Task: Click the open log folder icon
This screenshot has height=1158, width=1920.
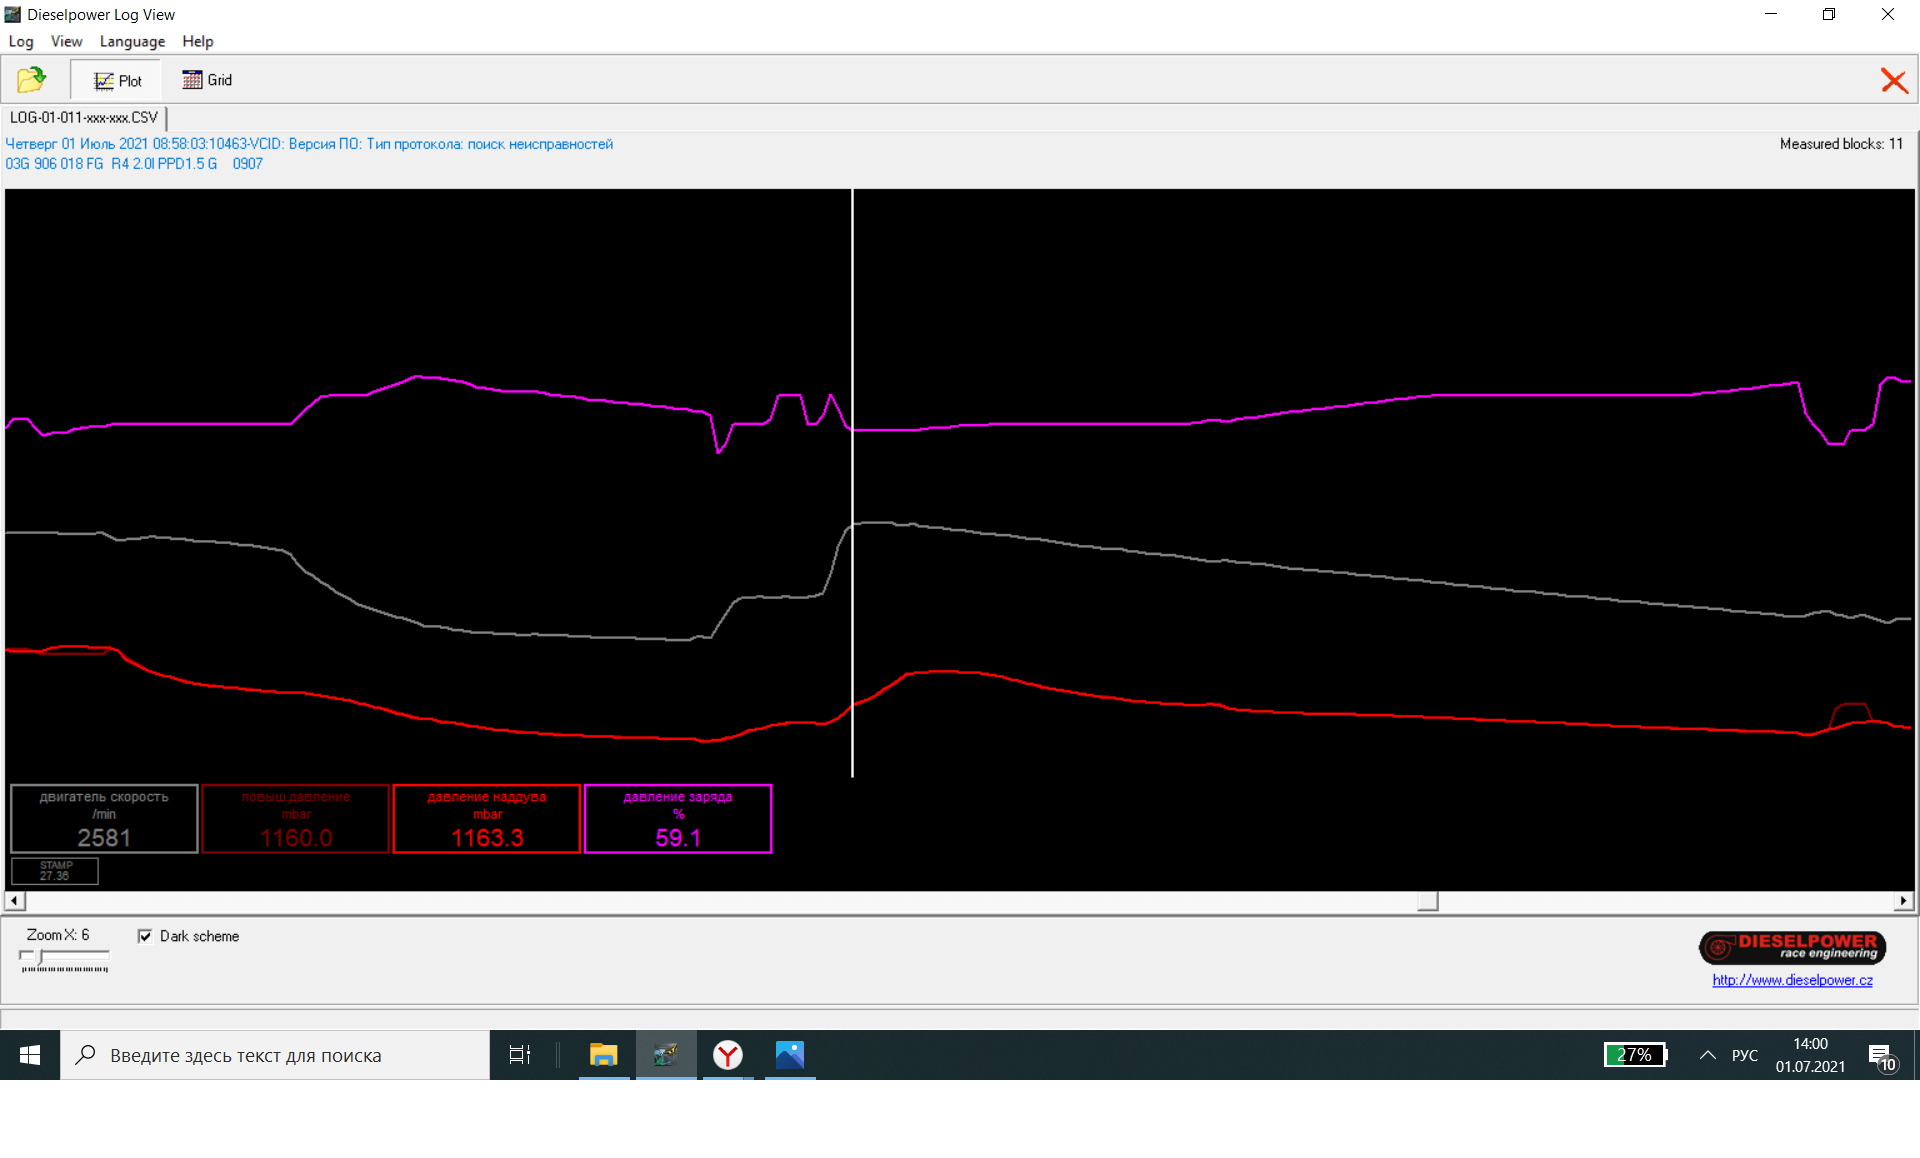Action: coord(32,80)
